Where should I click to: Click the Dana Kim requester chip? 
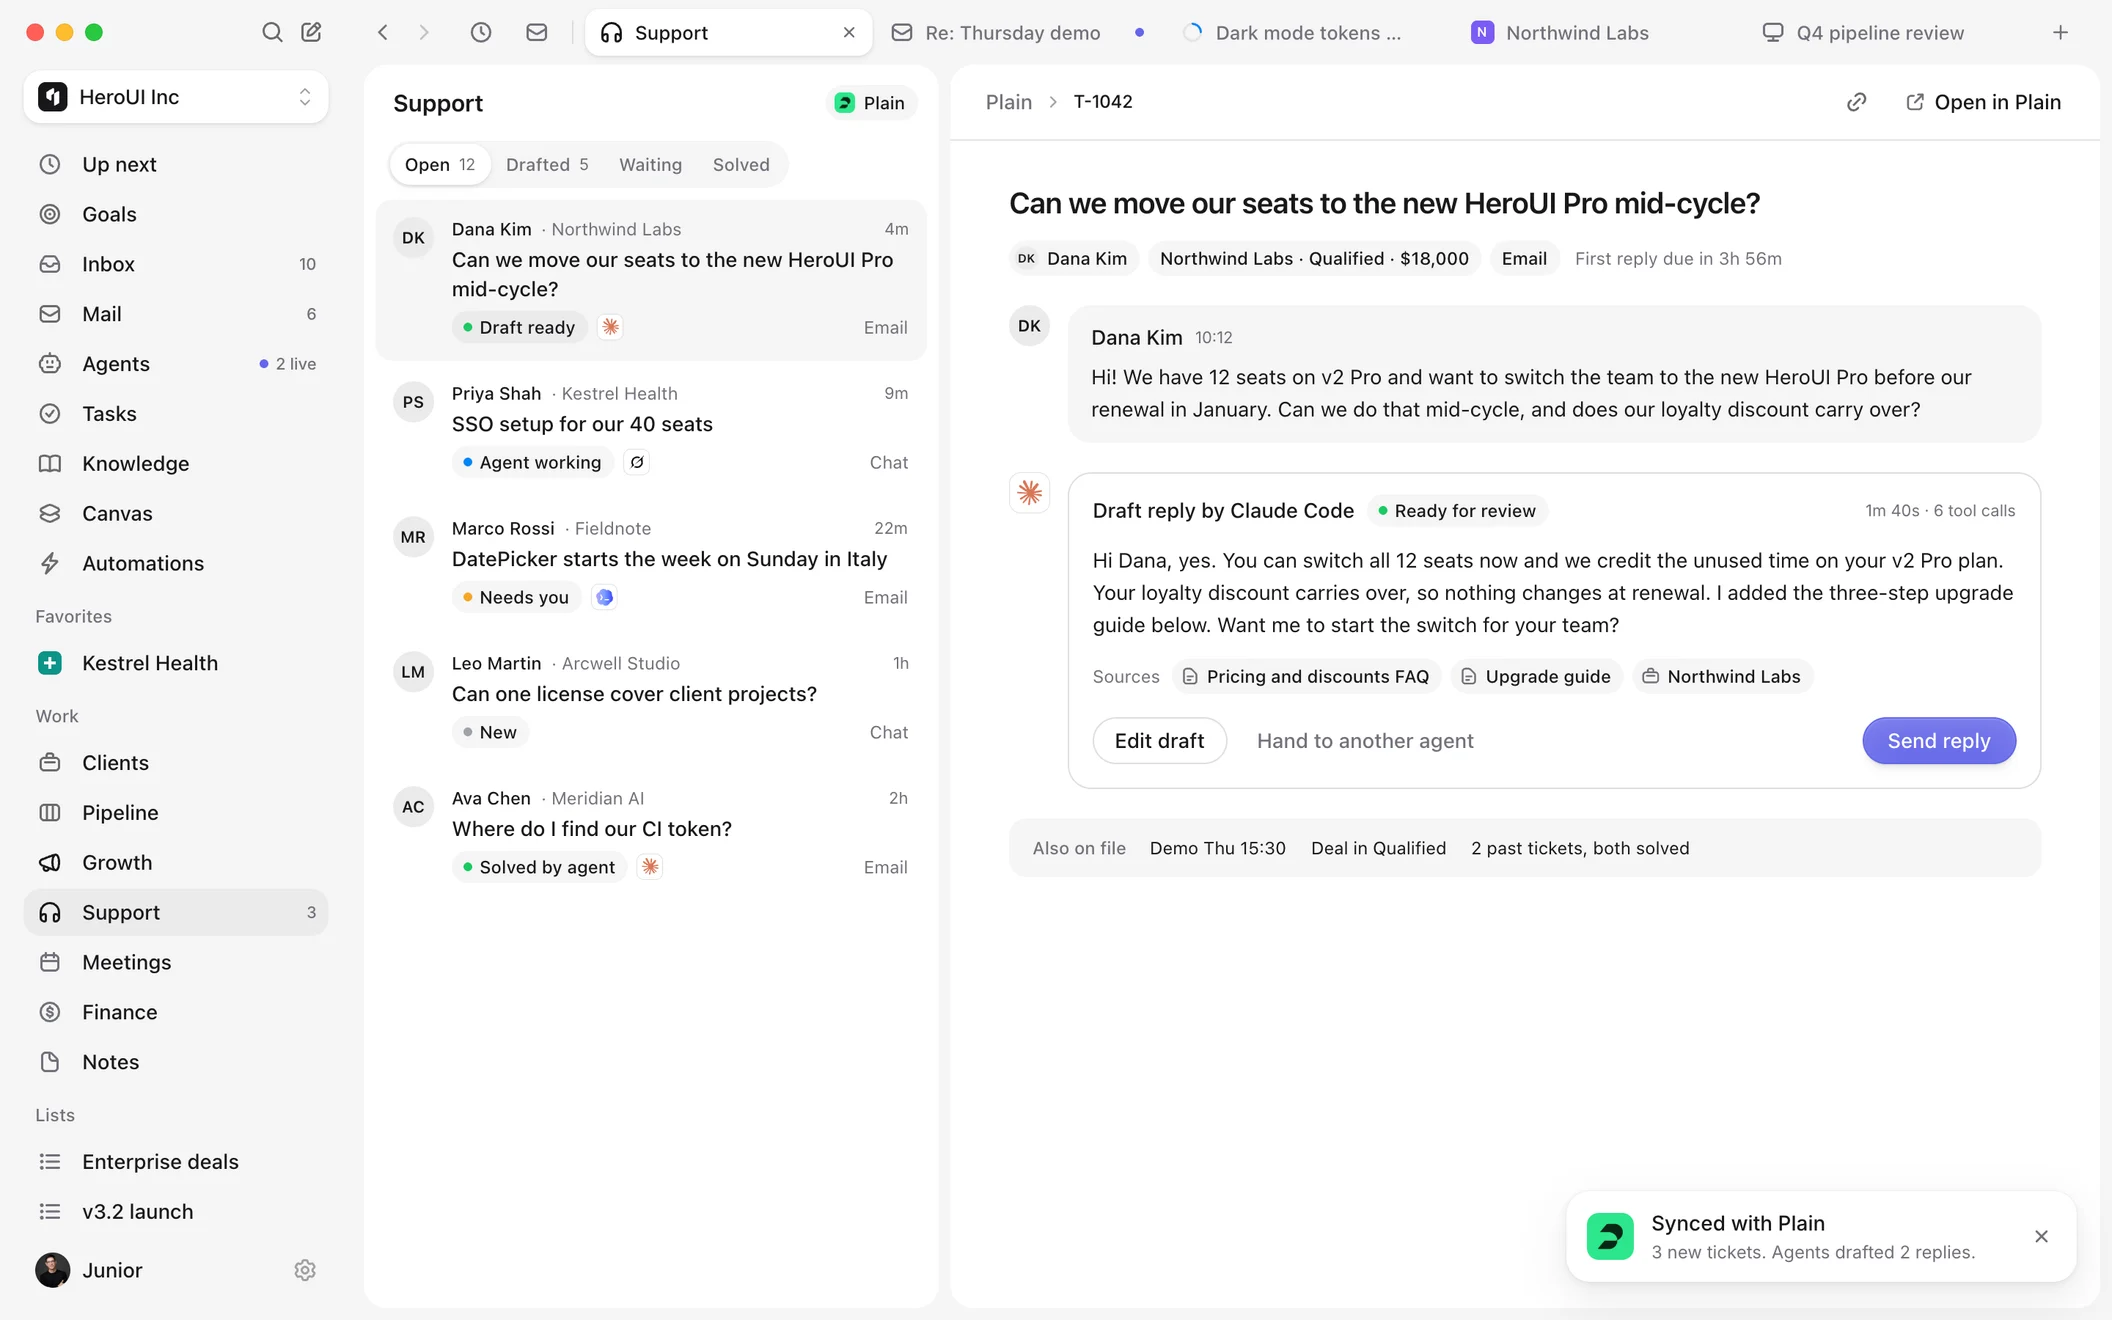tap(1072, 259)
